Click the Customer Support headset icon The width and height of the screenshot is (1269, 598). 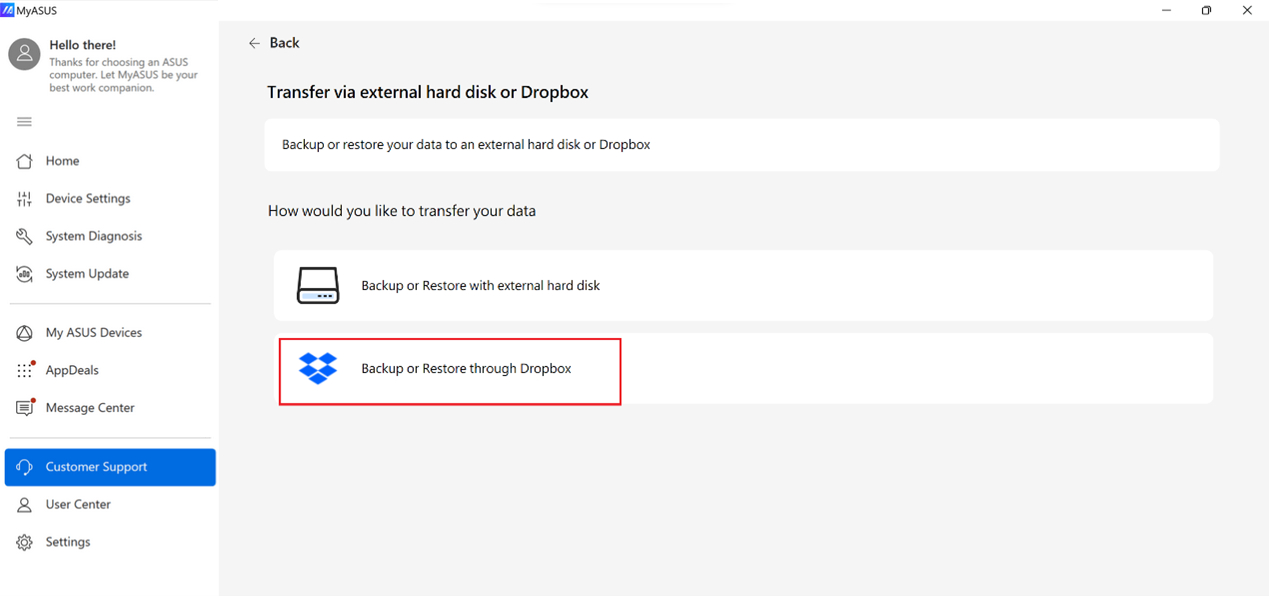click(x=25, y=467)
